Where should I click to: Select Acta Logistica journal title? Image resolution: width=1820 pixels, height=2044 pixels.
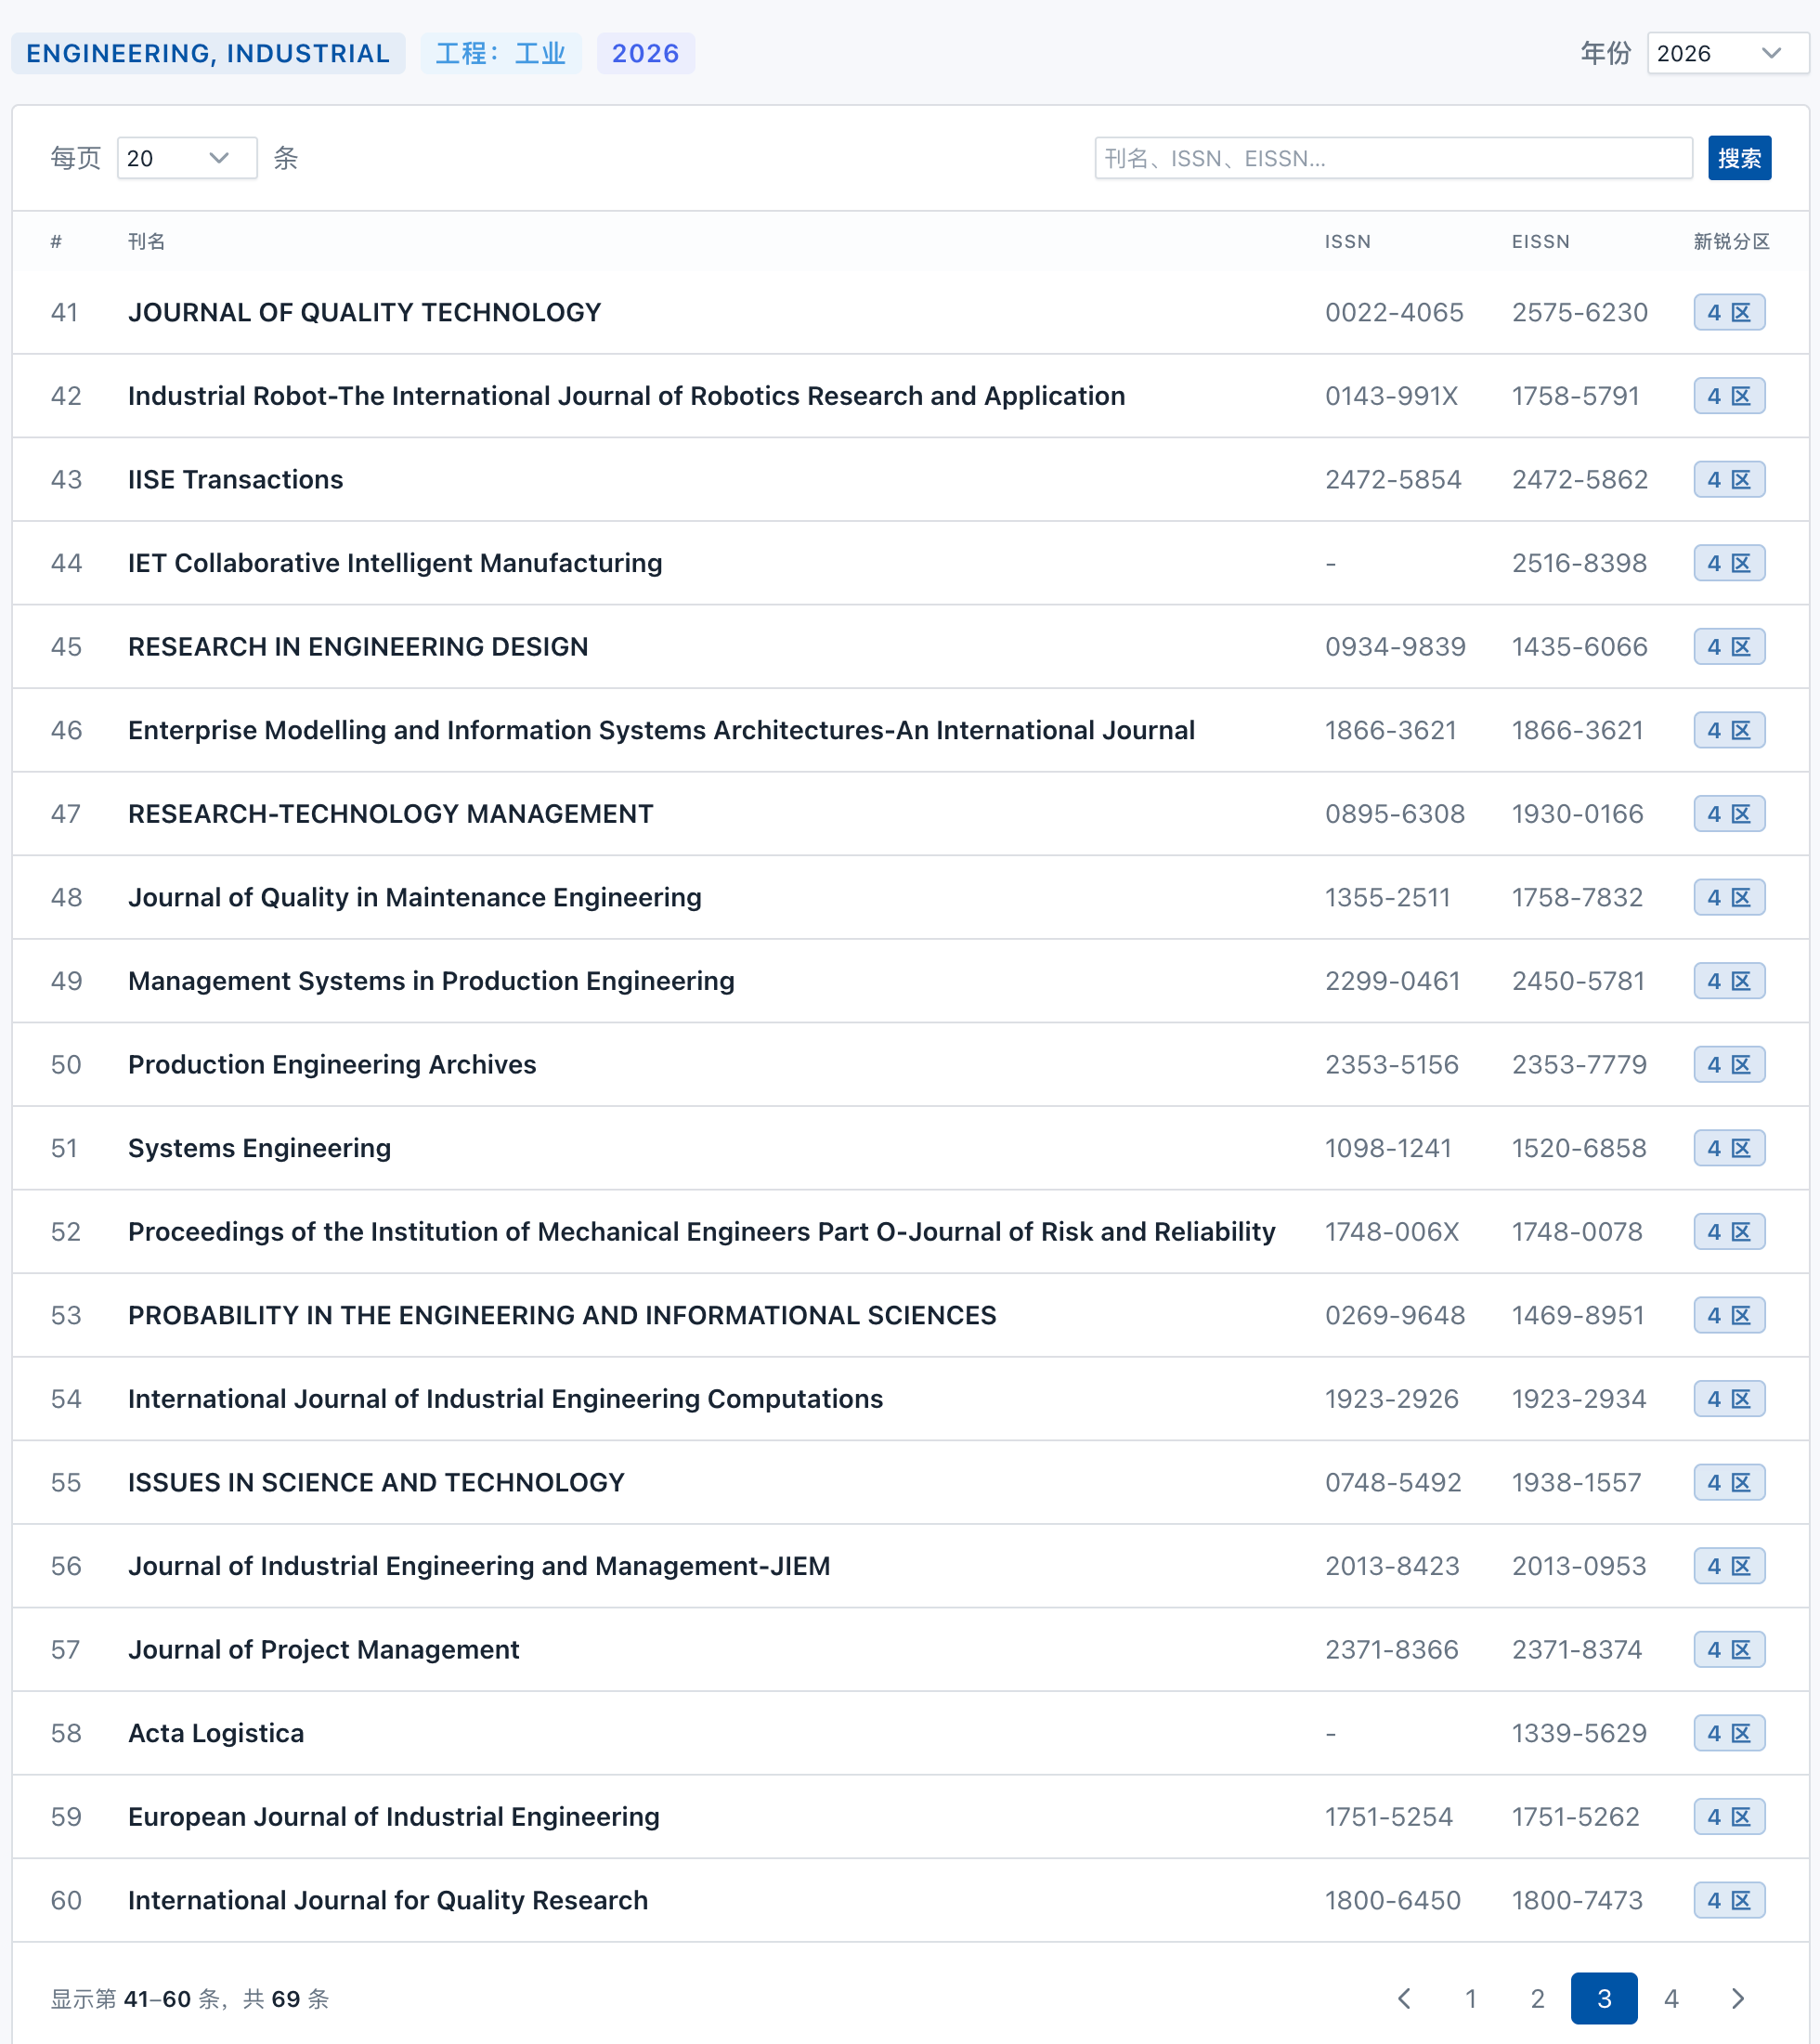(216, 1732)
